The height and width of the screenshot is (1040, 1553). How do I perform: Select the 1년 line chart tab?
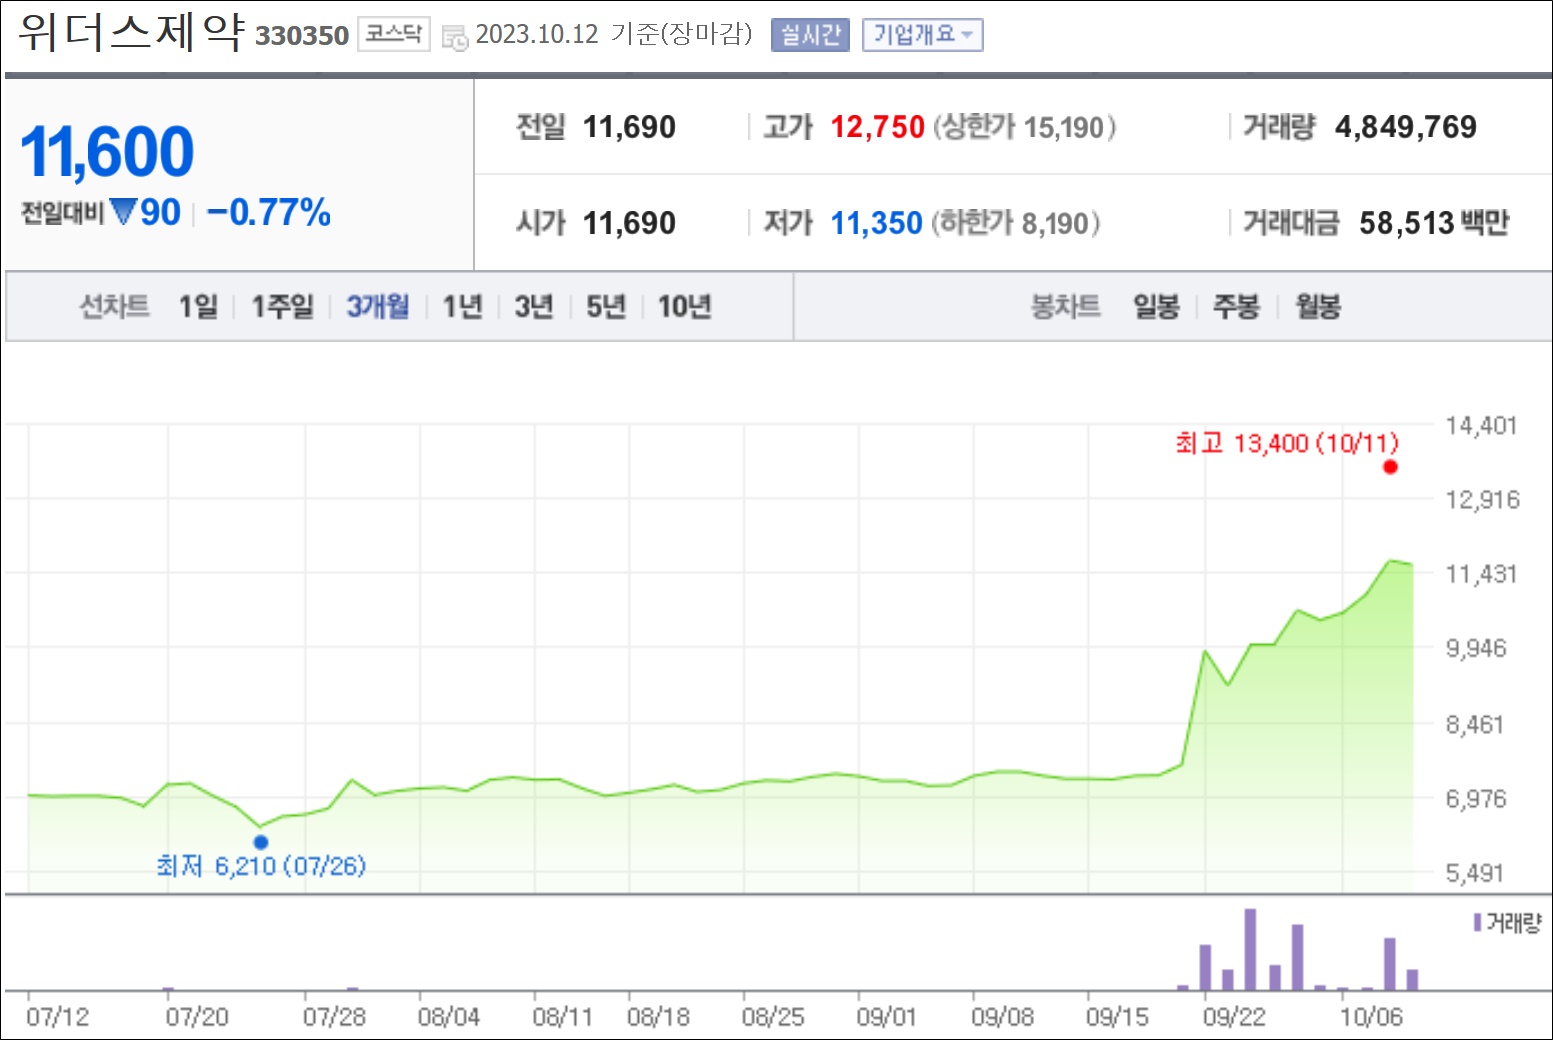[462, 306]
